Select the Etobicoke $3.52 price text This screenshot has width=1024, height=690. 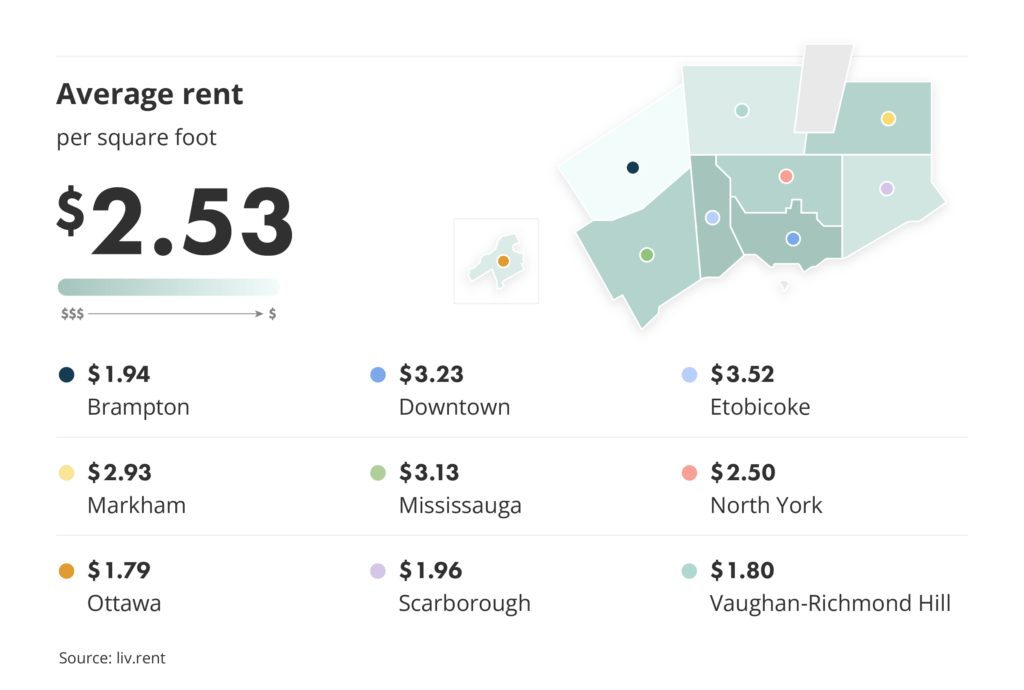click(x=743, y=375)
